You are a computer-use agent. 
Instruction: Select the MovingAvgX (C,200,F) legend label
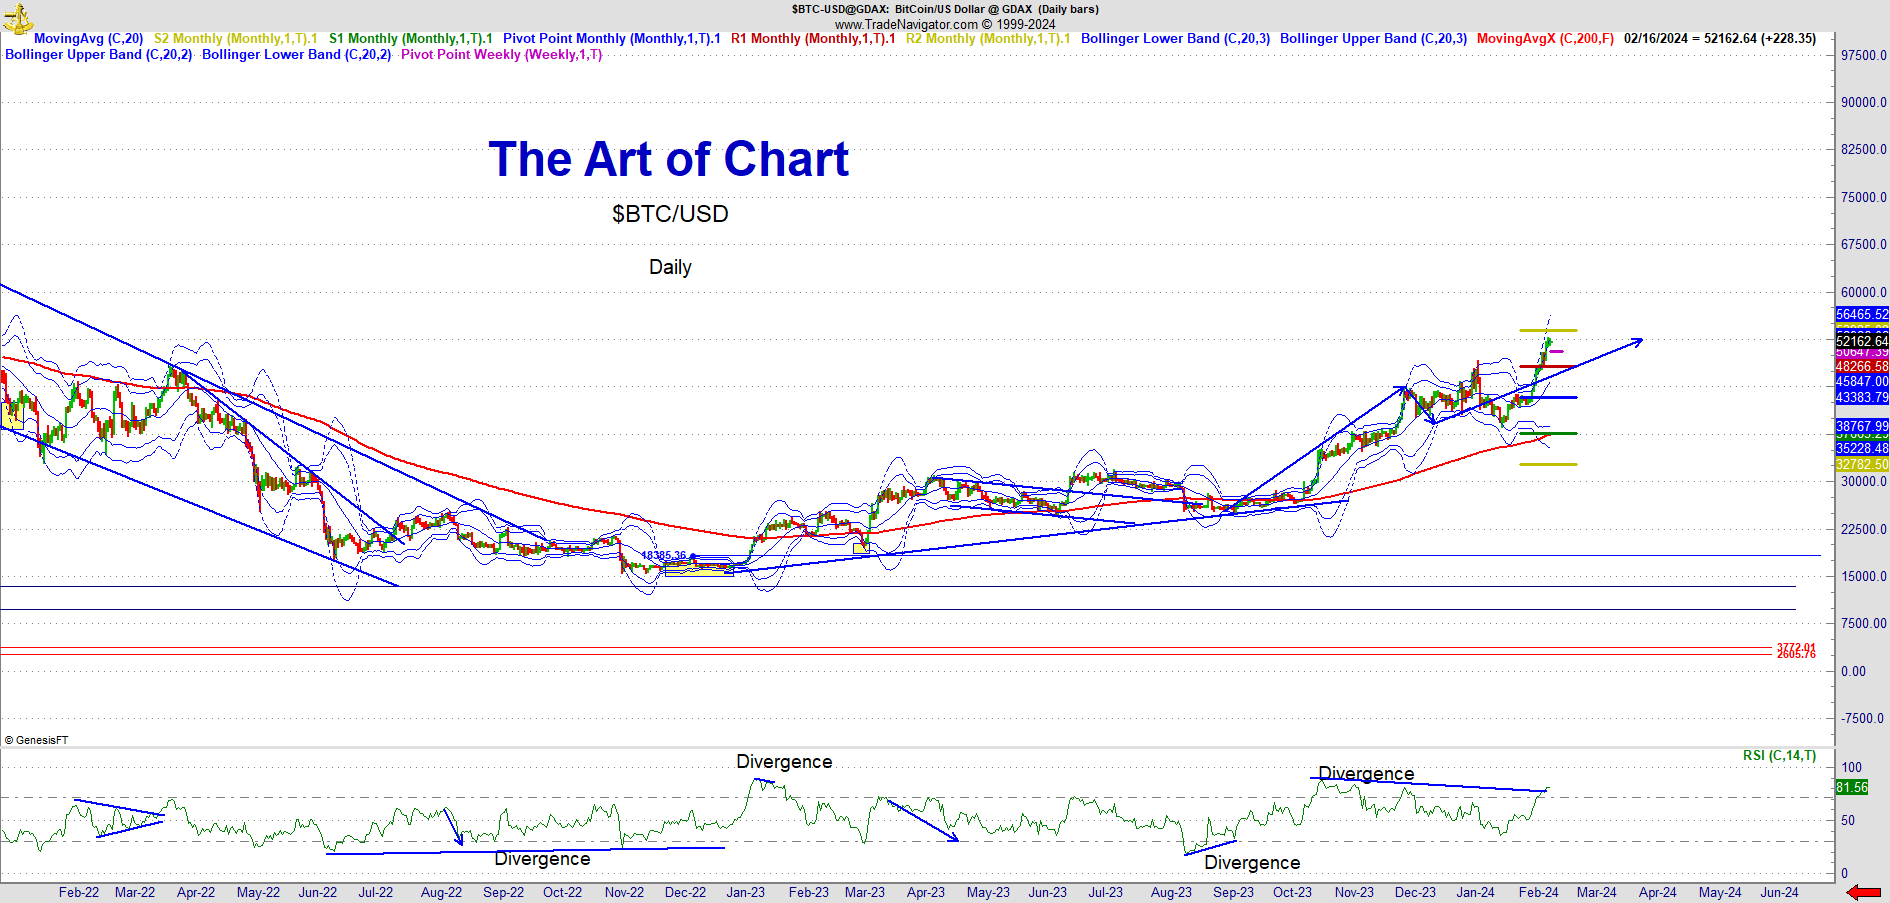[1545, 39]
